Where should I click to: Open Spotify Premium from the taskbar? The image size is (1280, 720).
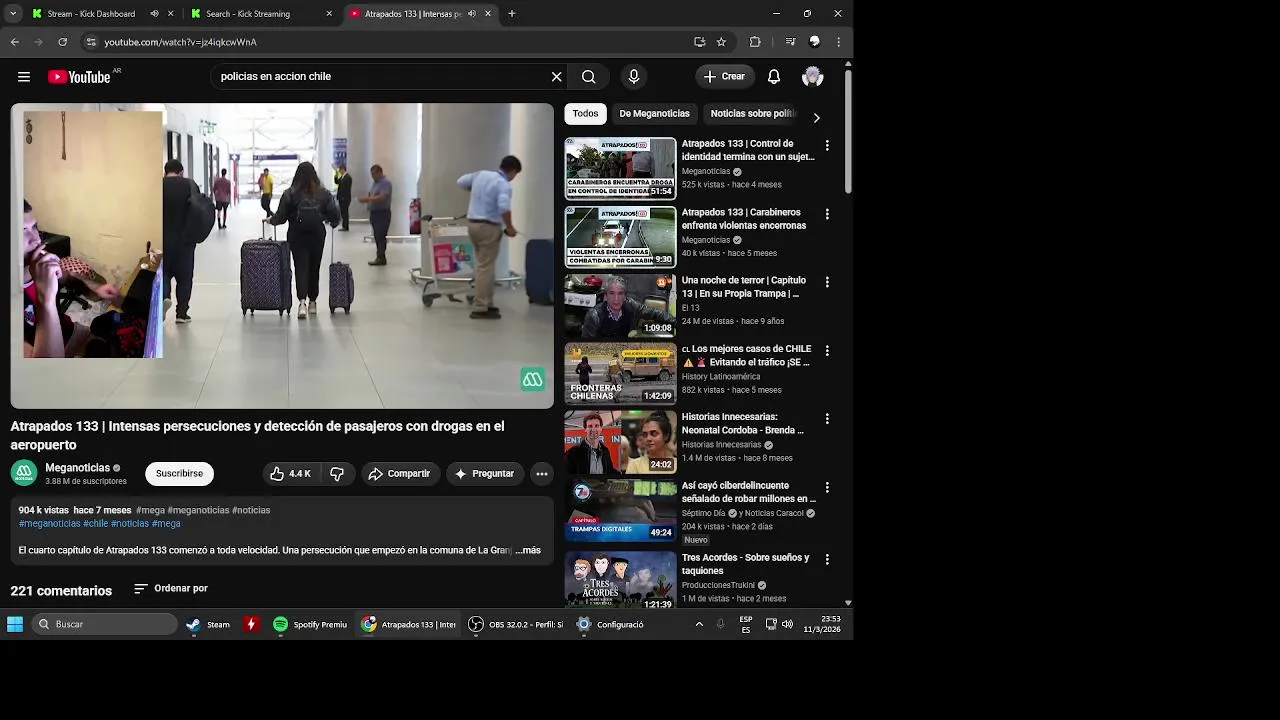click(311, 624)
